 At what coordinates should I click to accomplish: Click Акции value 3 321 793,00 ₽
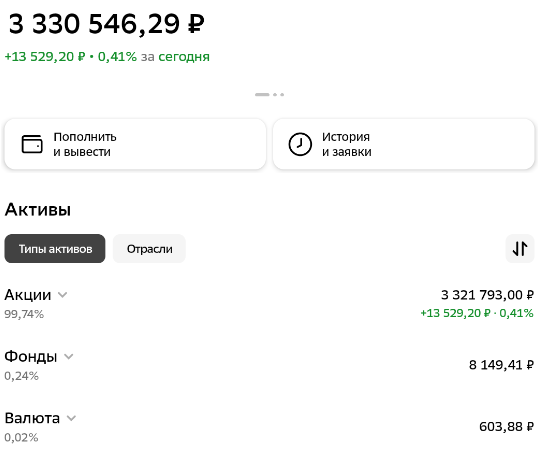coord(487,295)
